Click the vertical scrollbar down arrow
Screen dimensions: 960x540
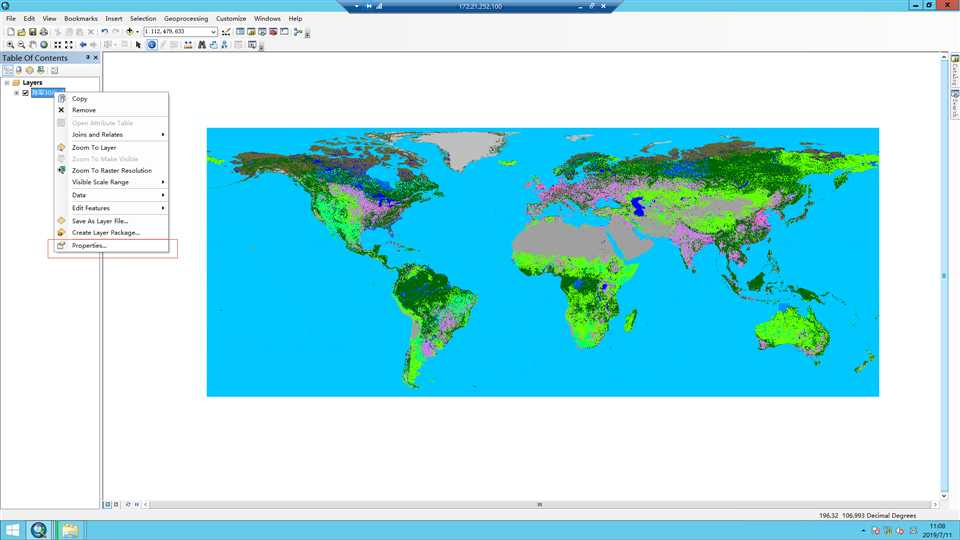pyautogui.click(x=944, y=496)
